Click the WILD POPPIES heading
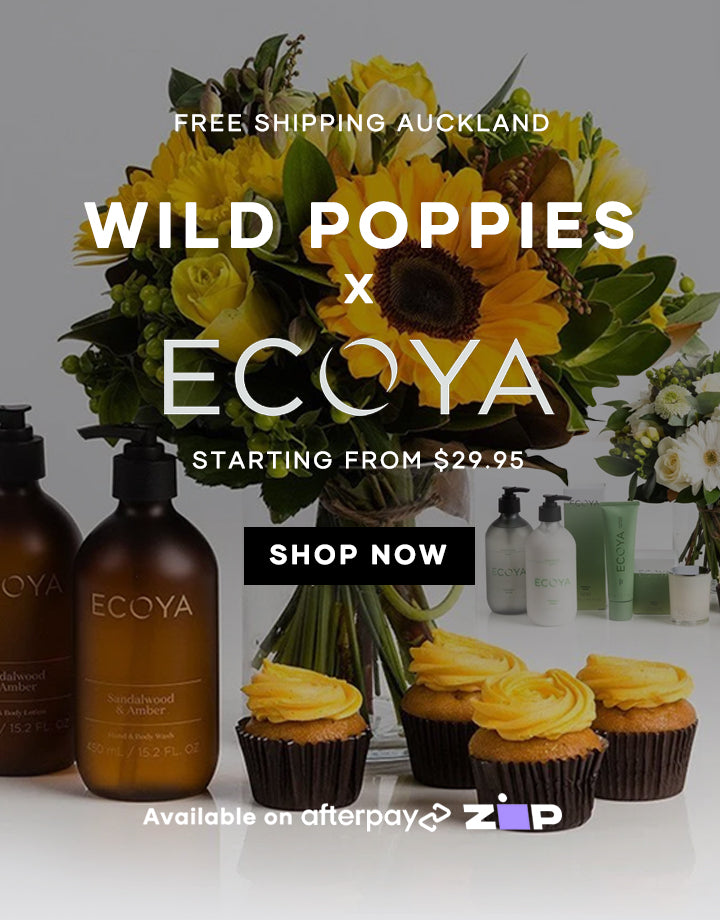The width and height of the screenshot is (720, 920). 359,226
